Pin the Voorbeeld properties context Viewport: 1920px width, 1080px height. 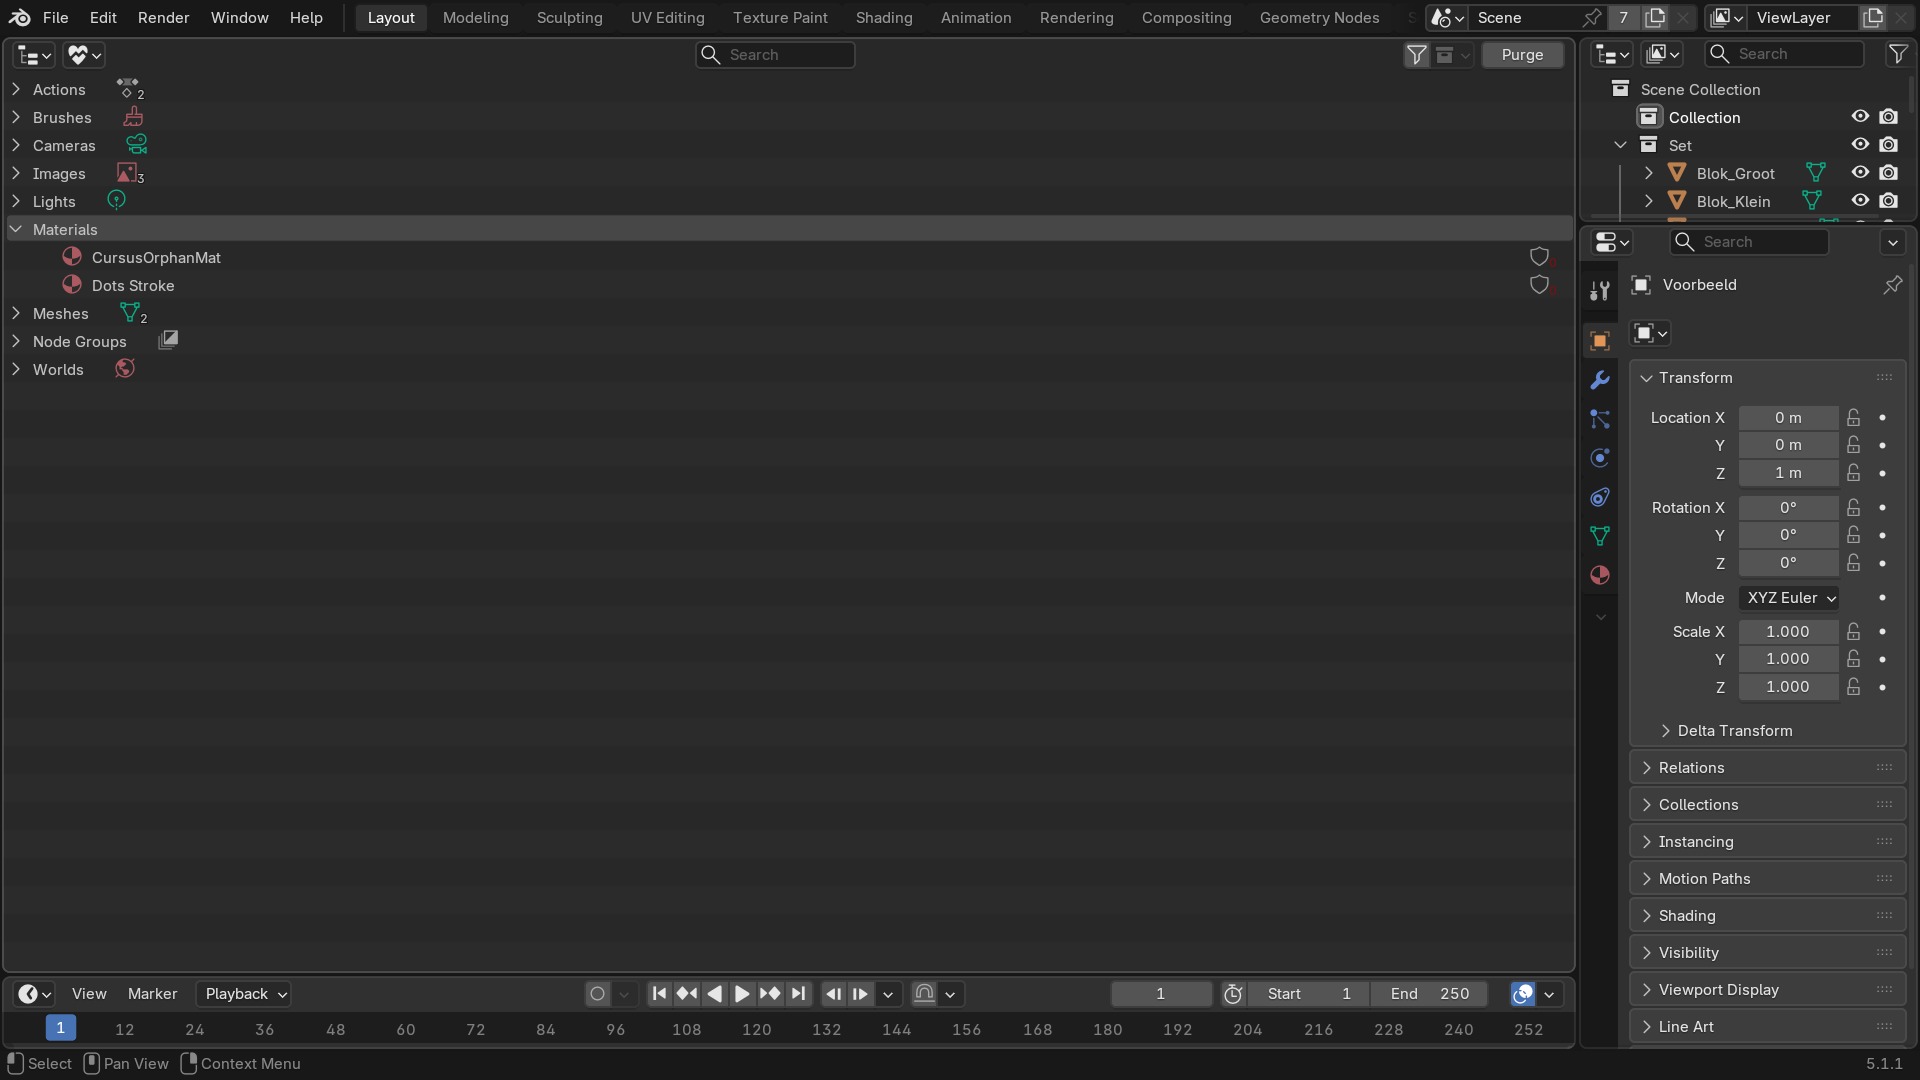point(1893,285)
